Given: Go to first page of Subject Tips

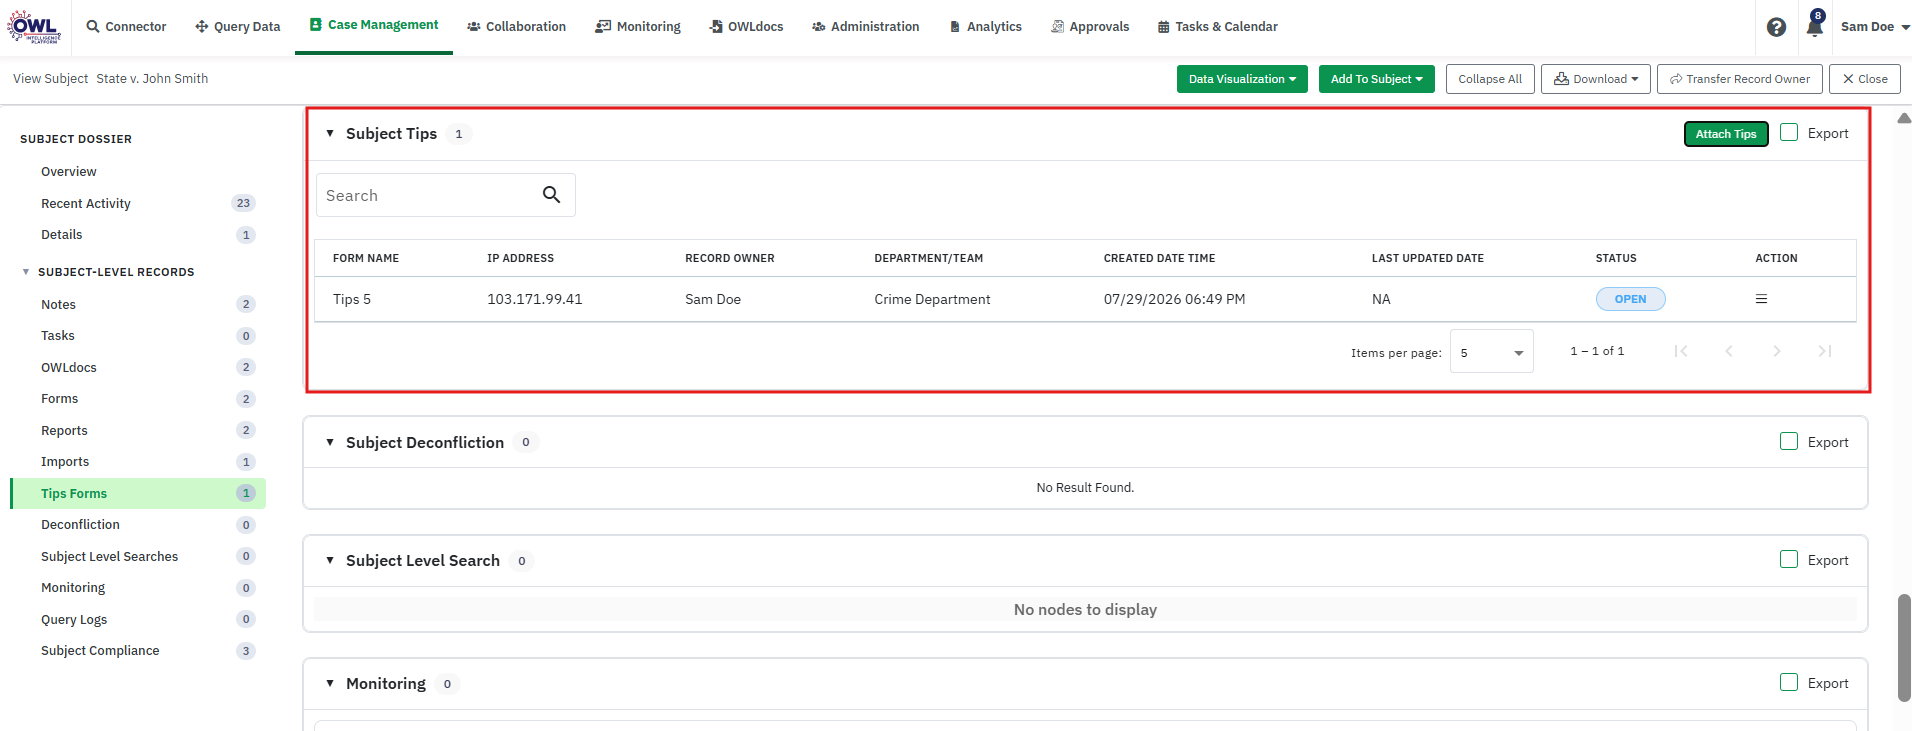Looking at the screenshot, I should (1681, 351).
